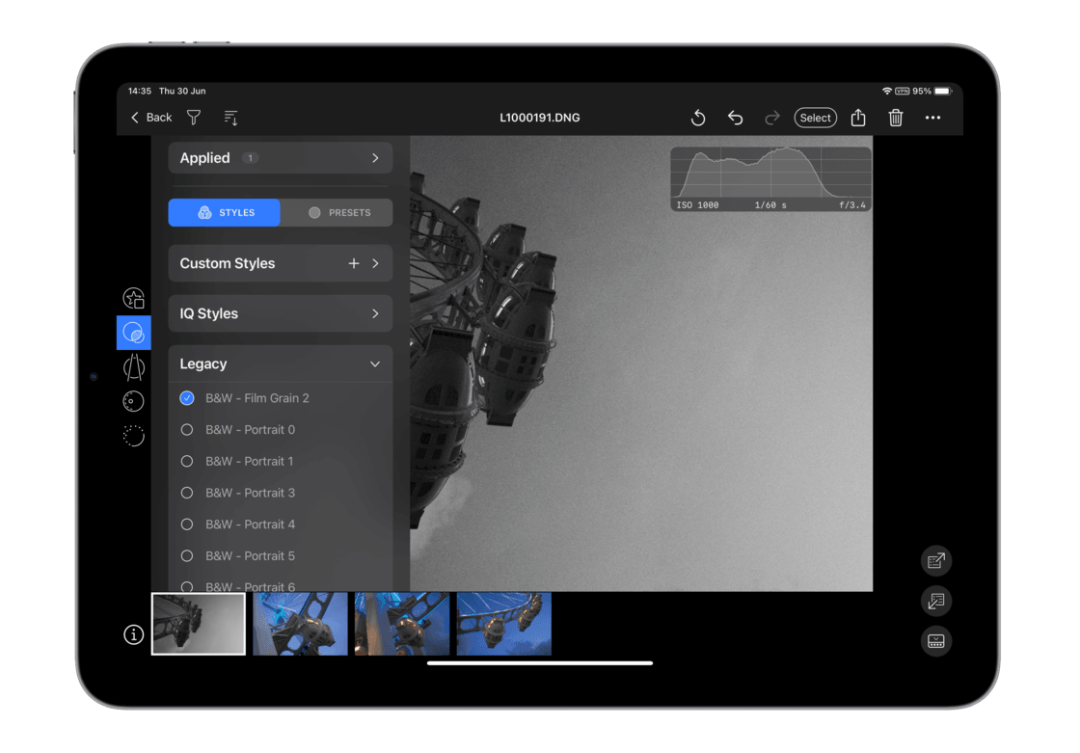
Task: Tap the bottom round keyboard-panel button
Action: (936, 641)
